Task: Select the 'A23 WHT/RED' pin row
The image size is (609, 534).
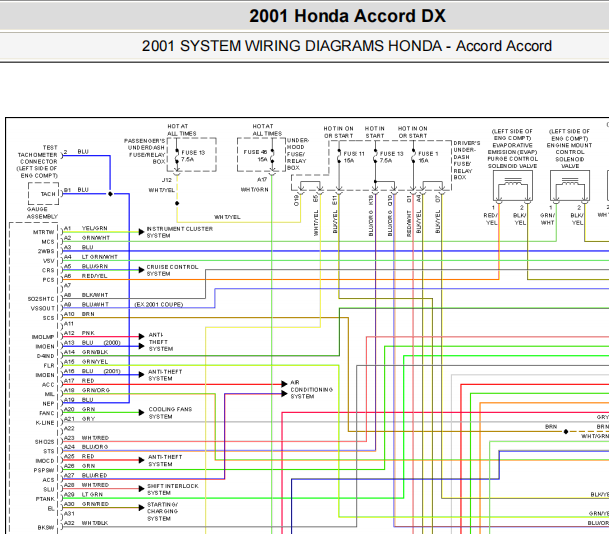Action: 86,438
